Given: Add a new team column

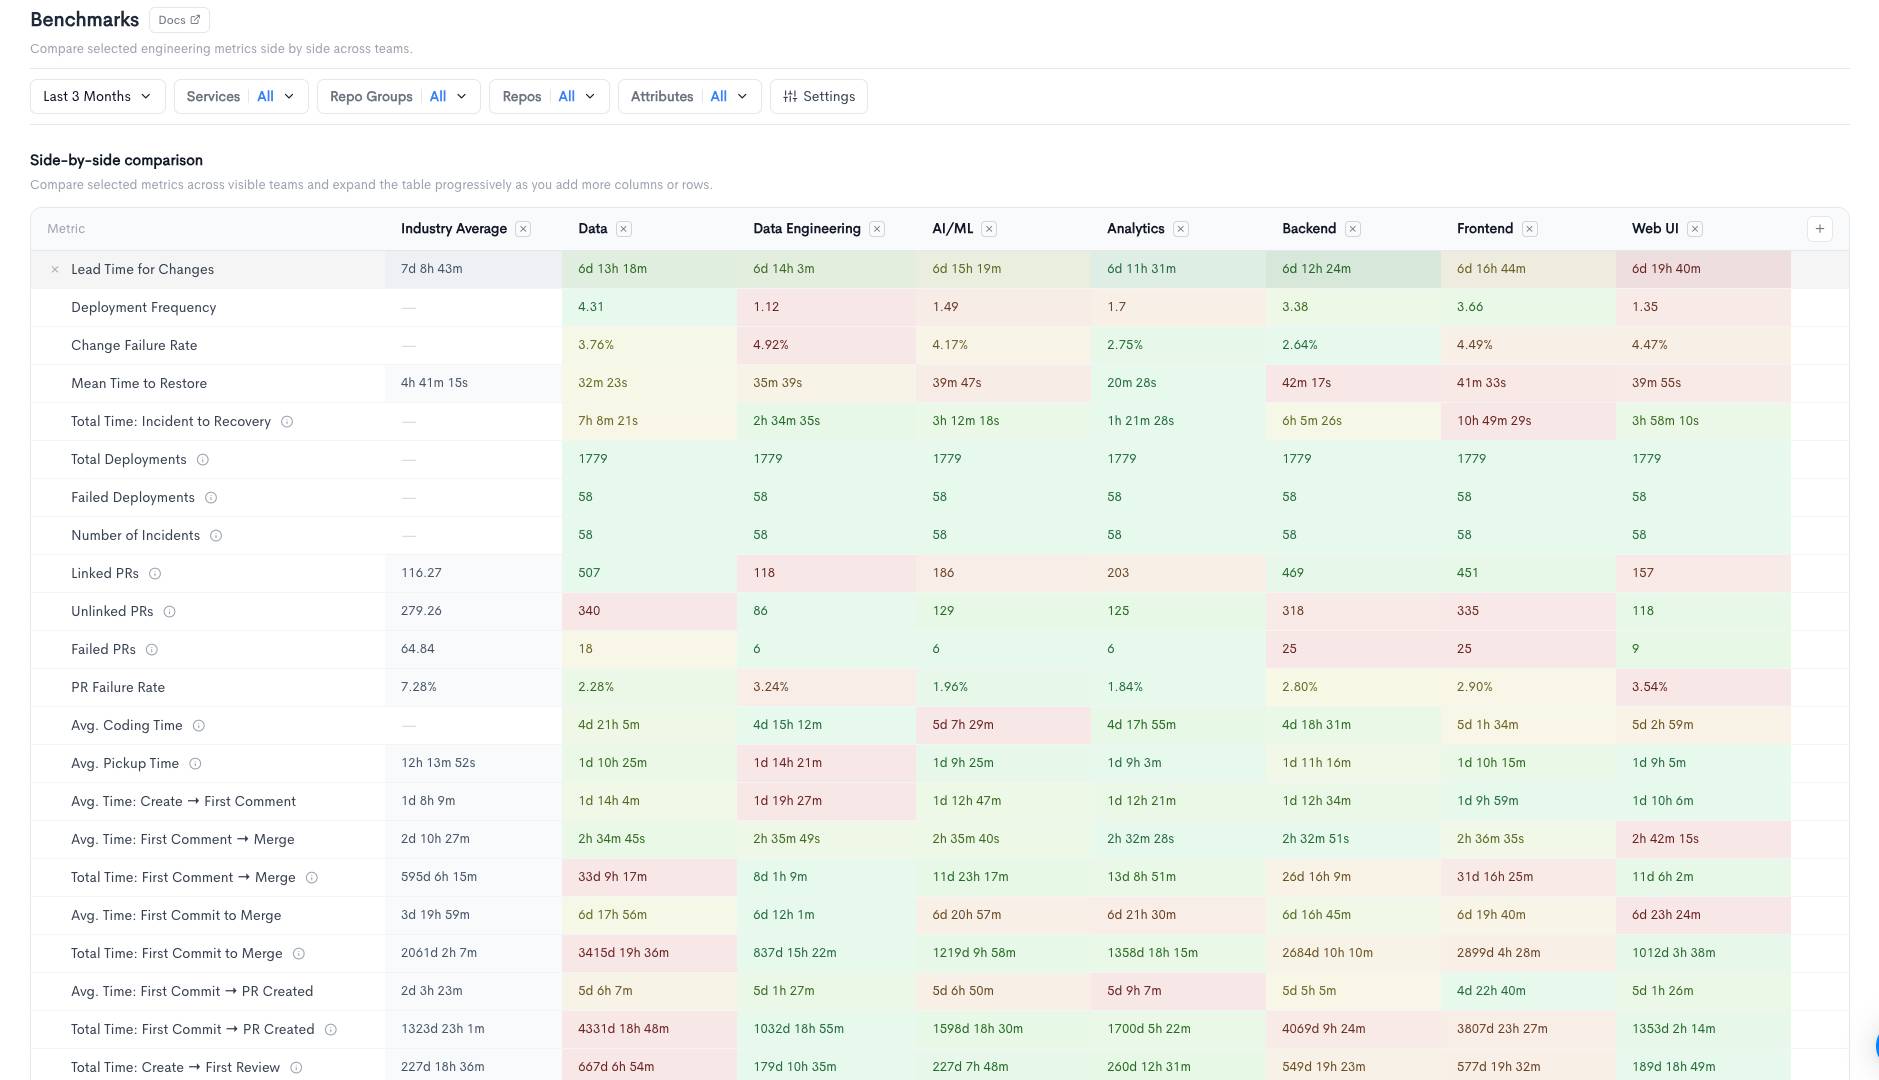Looking at the screenshot, I should pyautogui.click(x=1820, y=229).
